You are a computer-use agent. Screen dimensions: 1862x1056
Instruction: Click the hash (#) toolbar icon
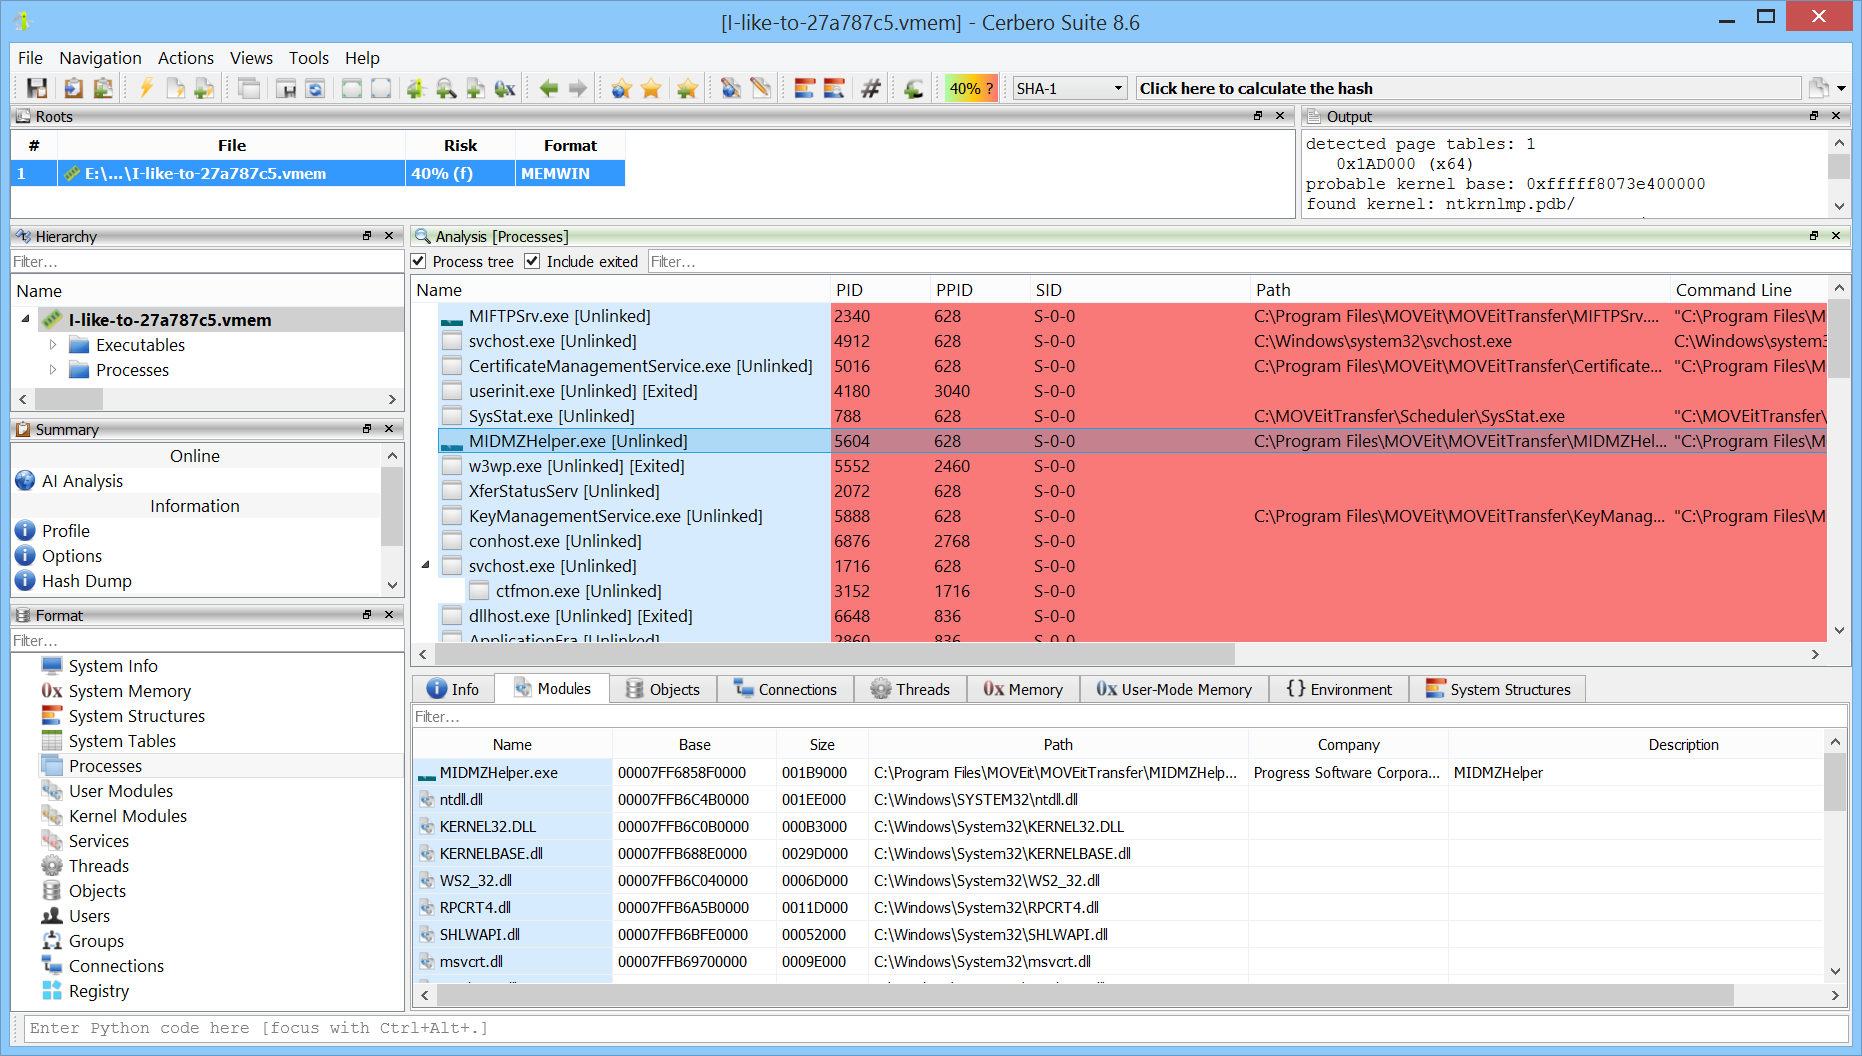point(870,89)
